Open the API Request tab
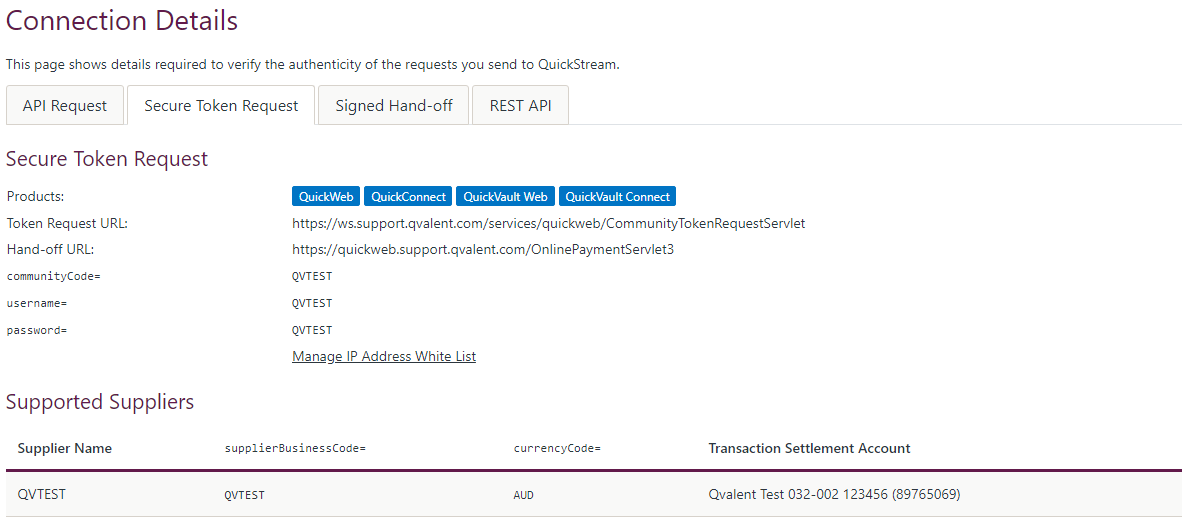 point(65,106)
